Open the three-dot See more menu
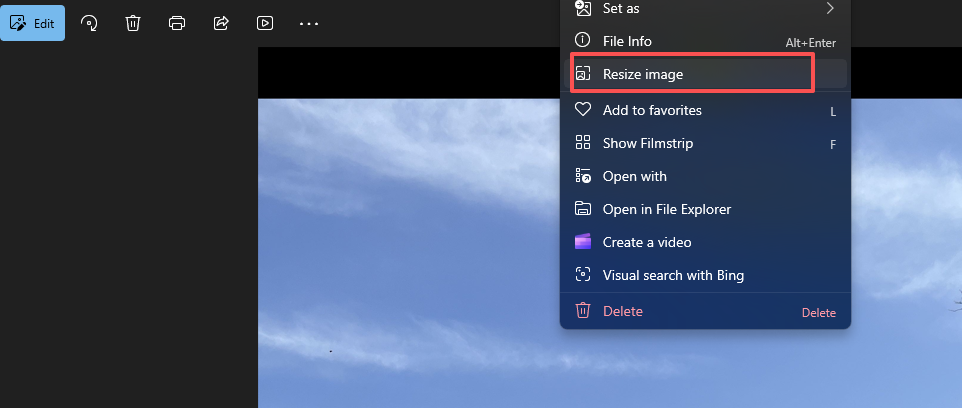Screen dimensions: 962x408 [309, 23]
